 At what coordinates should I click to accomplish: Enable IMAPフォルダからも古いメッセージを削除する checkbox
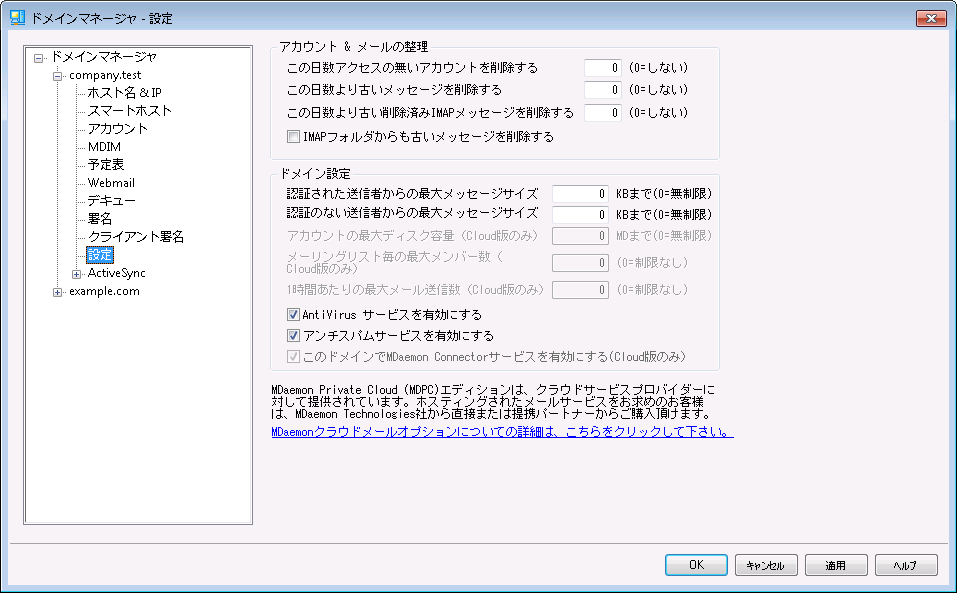click(x=294, y=136)
